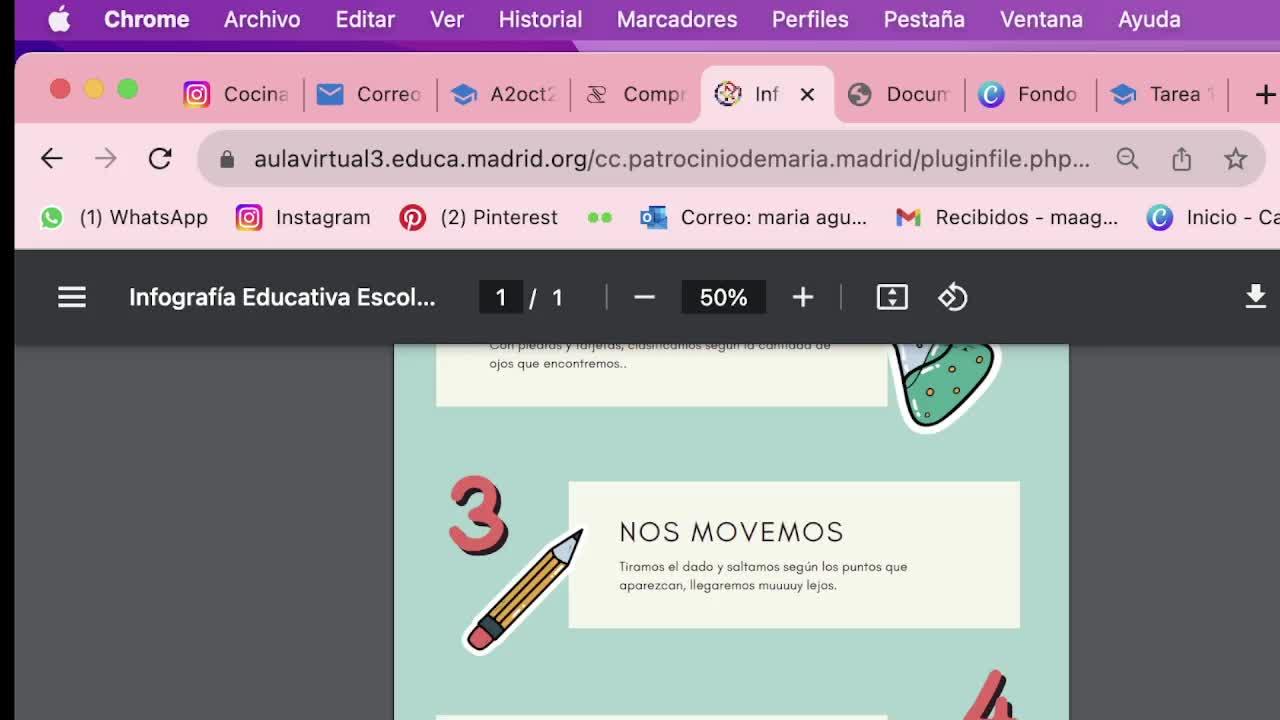
Task: Open the Pinterest bookmark
Action: pyautogui.click(x=479, y=217)
